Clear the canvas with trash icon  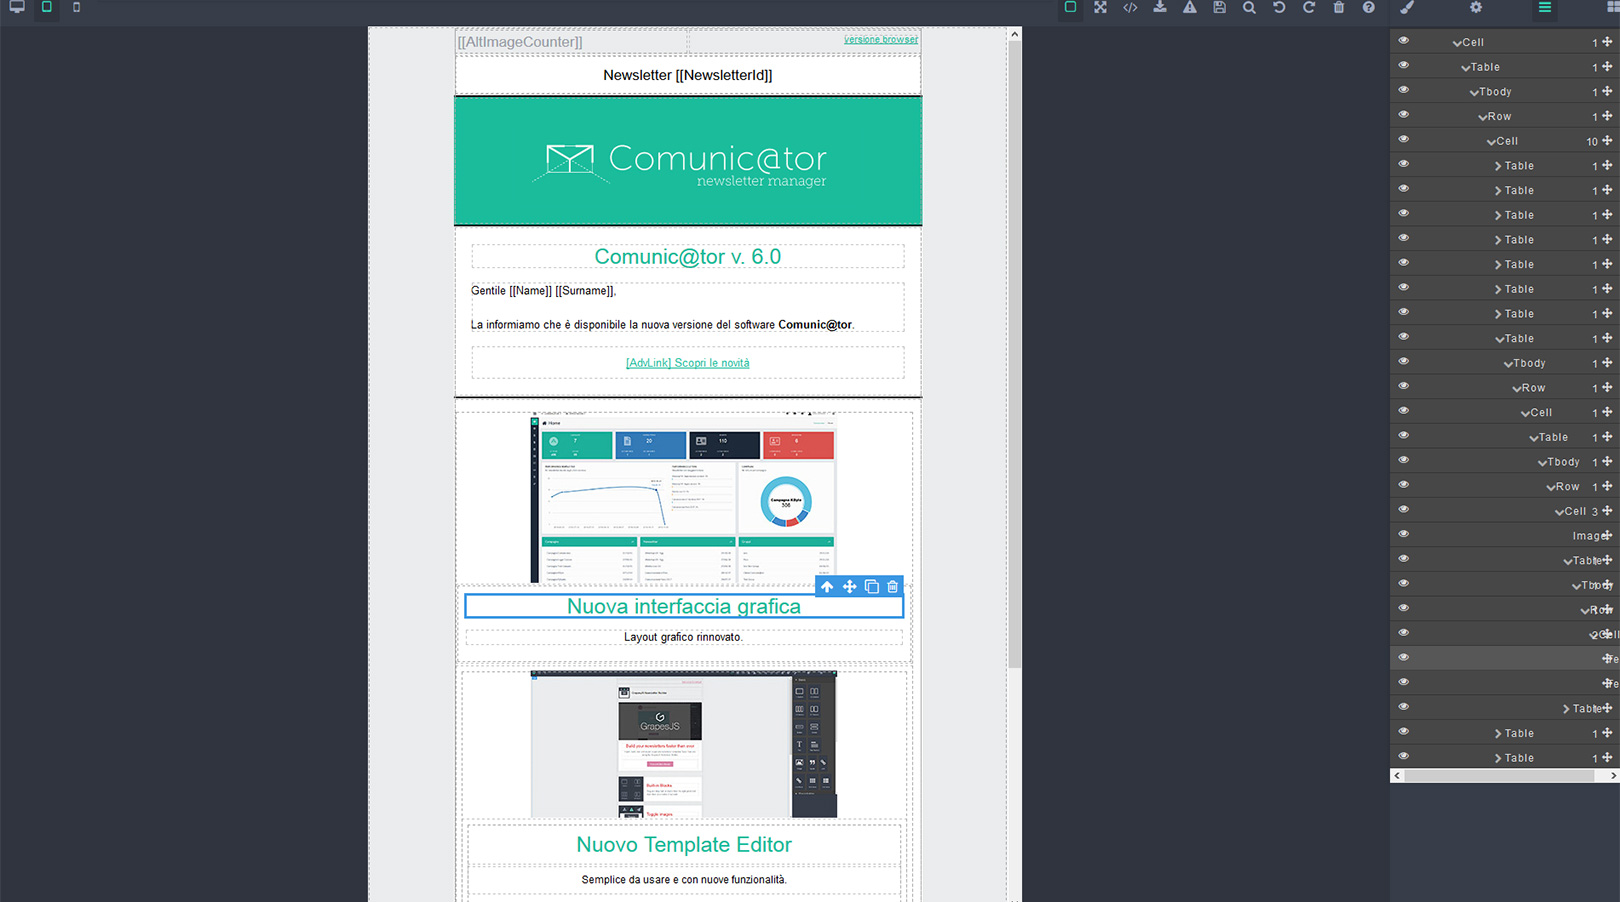(x=1339, y=7)
